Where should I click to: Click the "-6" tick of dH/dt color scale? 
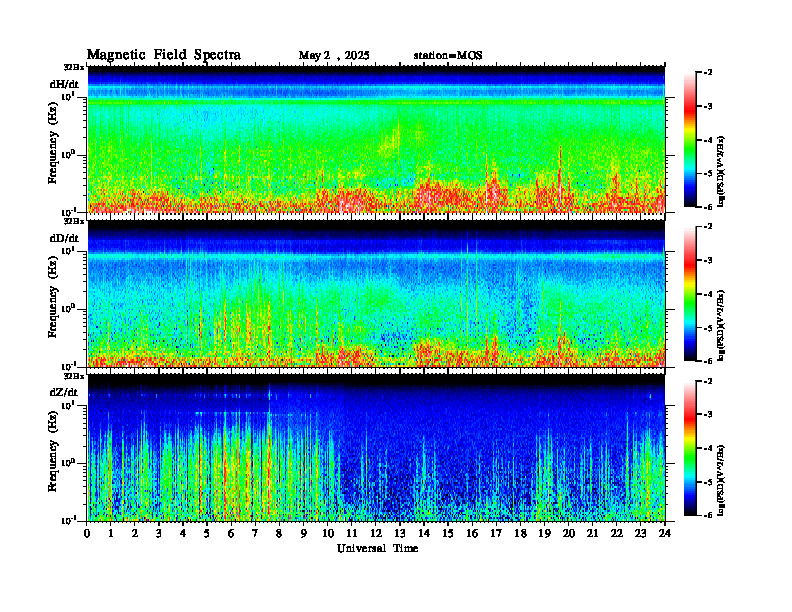tap(708, 207)
